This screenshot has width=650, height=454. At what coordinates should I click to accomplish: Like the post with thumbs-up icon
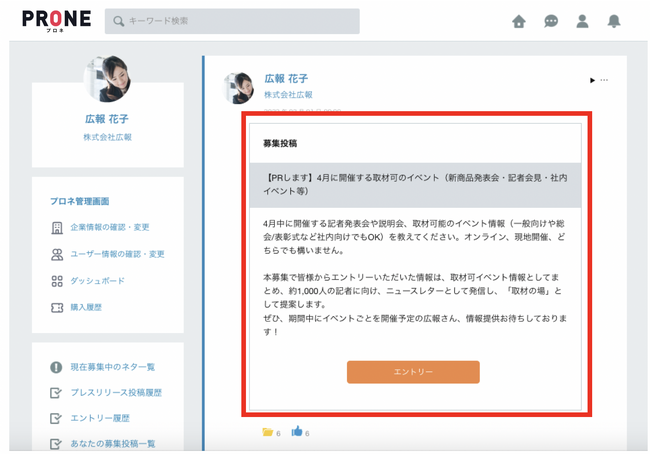(x=297, y=432)
